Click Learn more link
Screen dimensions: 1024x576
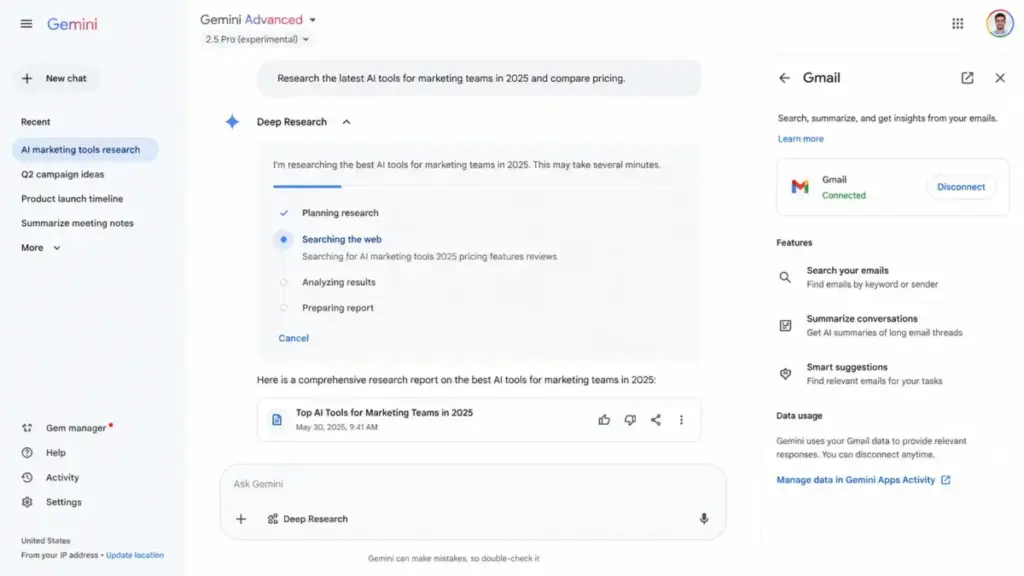[801, 138]
